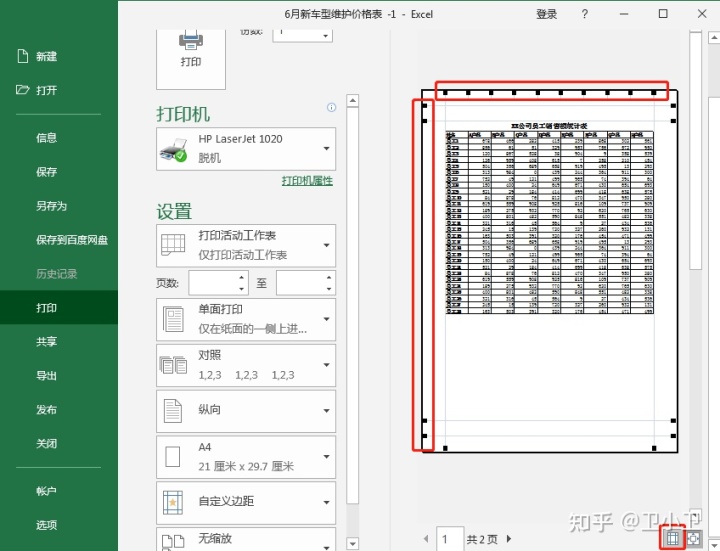This screenshot has width=720, height=551.
Task: Decrease the starting page number
Action: point(242,289)
